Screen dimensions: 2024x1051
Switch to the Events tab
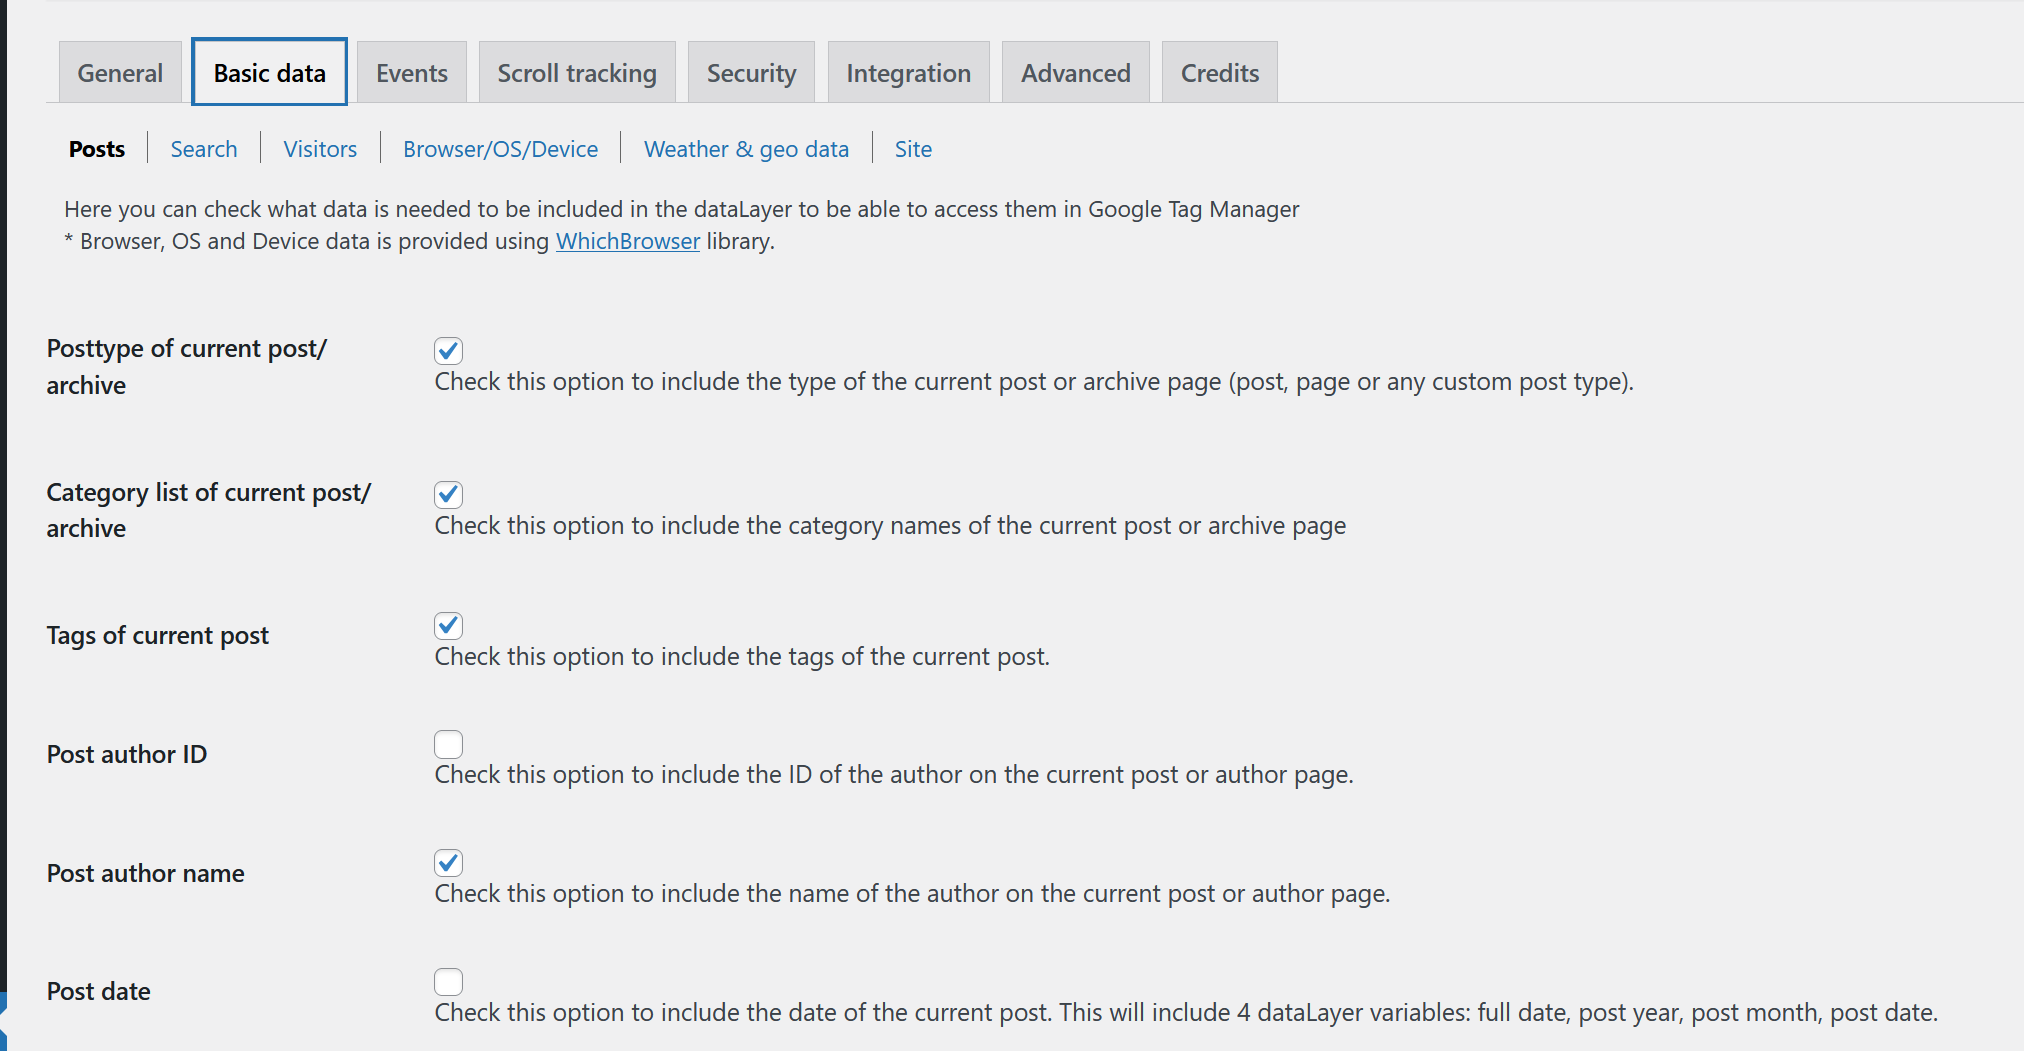411,73
